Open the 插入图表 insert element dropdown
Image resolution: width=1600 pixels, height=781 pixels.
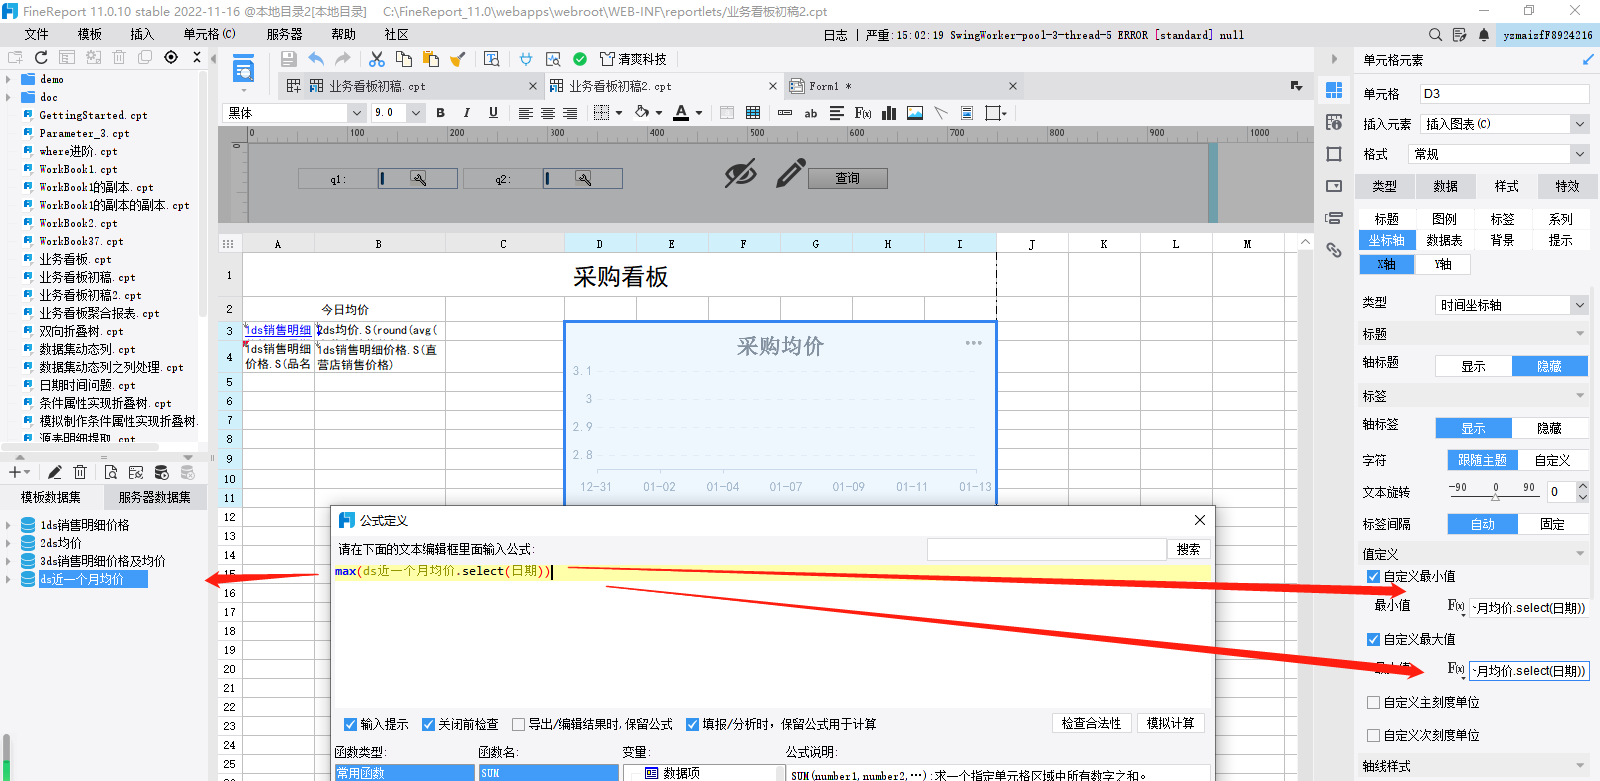pos(1579,124)
